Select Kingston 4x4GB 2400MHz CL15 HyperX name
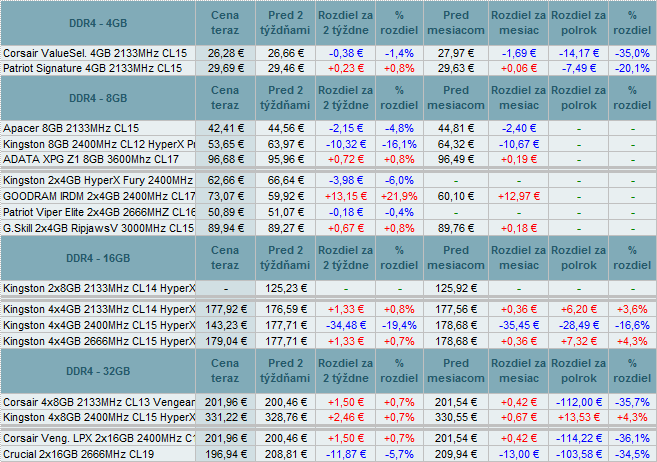This screenshot has height=462, width=657. pyautogui.click(x=99, y=325)
